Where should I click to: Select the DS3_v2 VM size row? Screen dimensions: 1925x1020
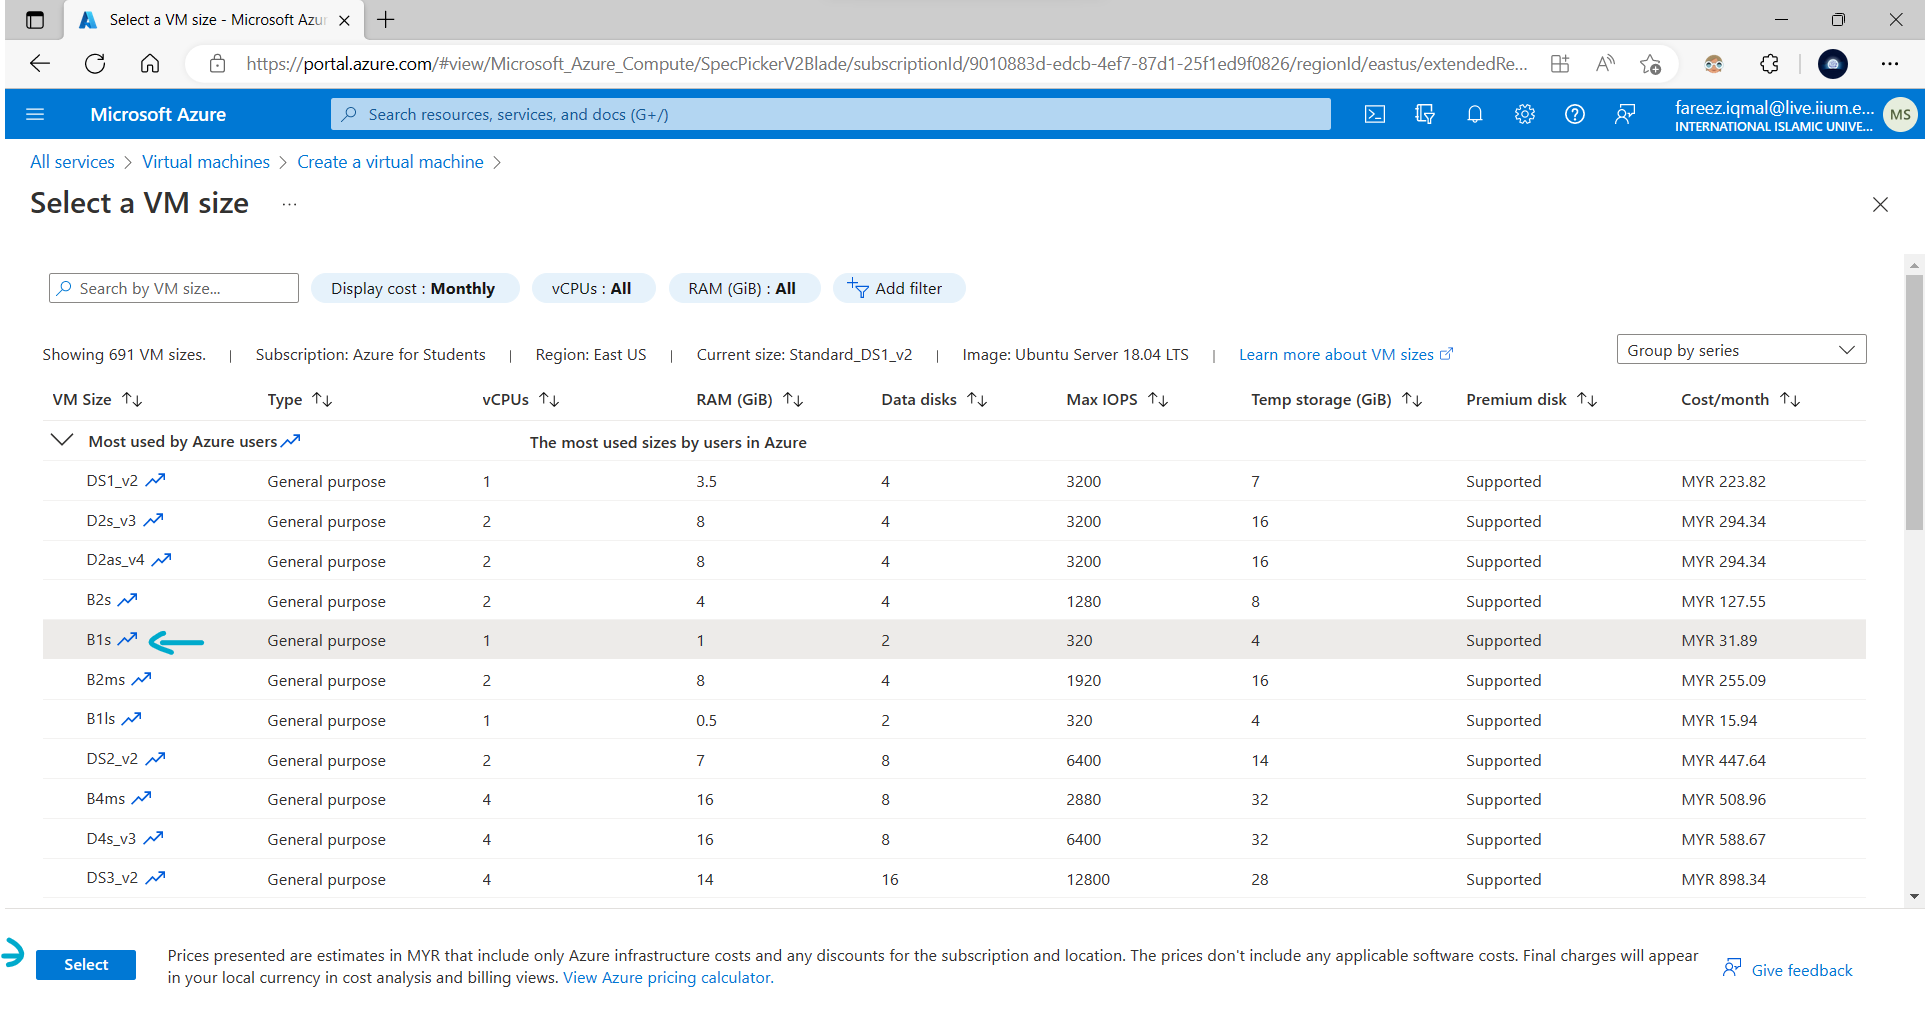click(x=954, y=878)
